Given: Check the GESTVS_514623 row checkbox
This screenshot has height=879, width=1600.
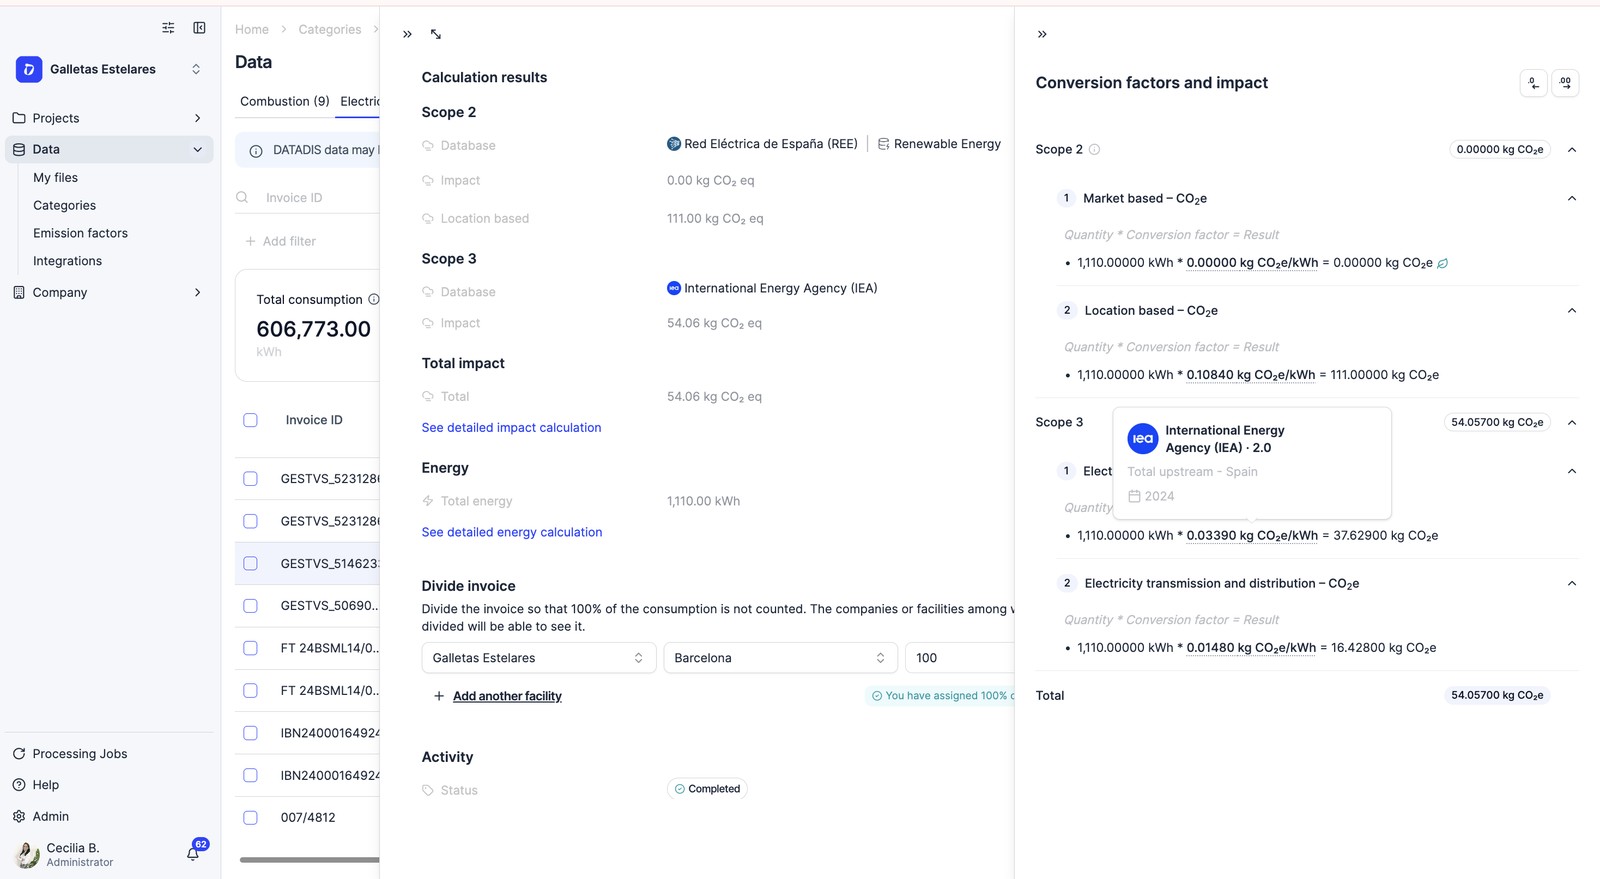Looking at the screenshot, I should pyautogui.click(x=251, y=564).
